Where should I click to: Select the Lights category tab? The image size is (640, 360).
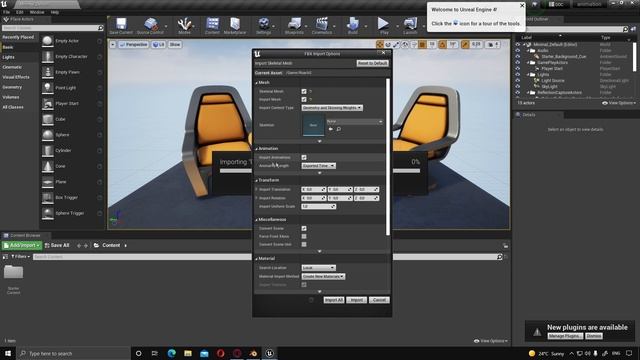point(20,57)
